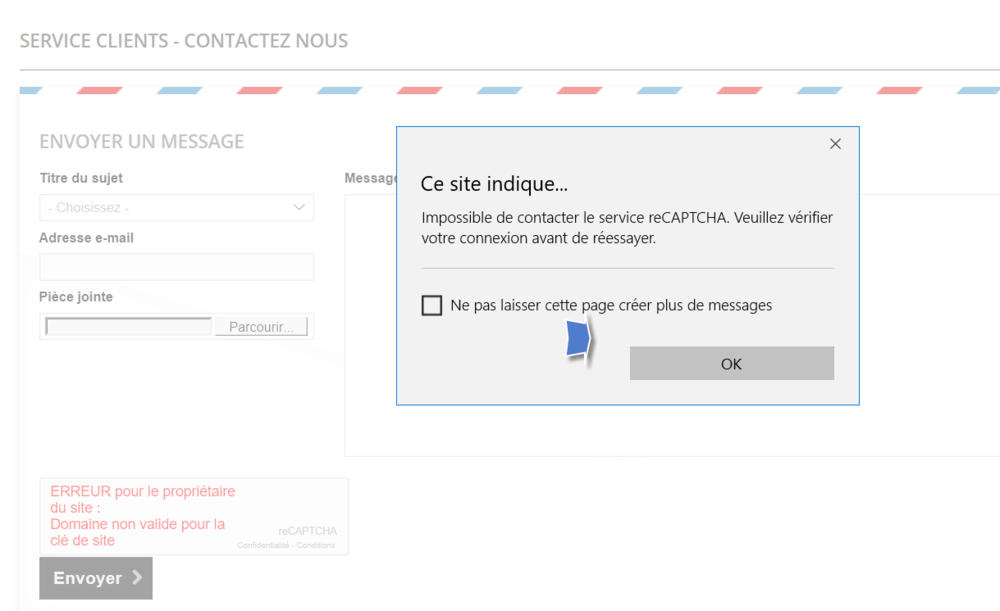Click 'SERVICE CLIENTS - CONTACTEZ NOUS' page title
Viewport: 1000px width, 611px height.
coord(184,42)
